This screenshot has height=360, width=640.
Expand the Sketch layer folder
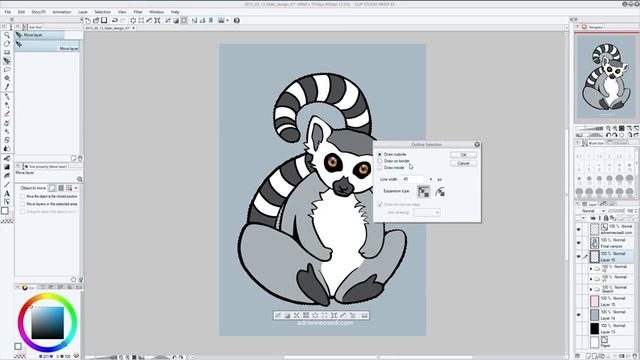591,289
